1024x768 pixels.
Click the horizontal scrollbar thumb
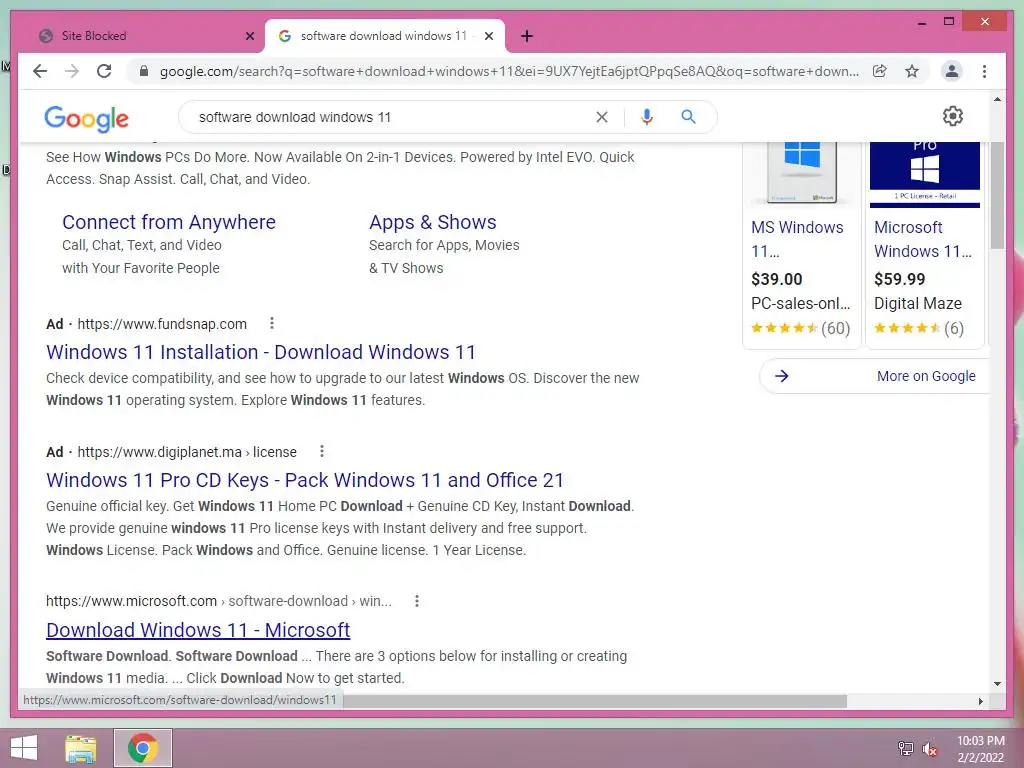coord(594,701)
